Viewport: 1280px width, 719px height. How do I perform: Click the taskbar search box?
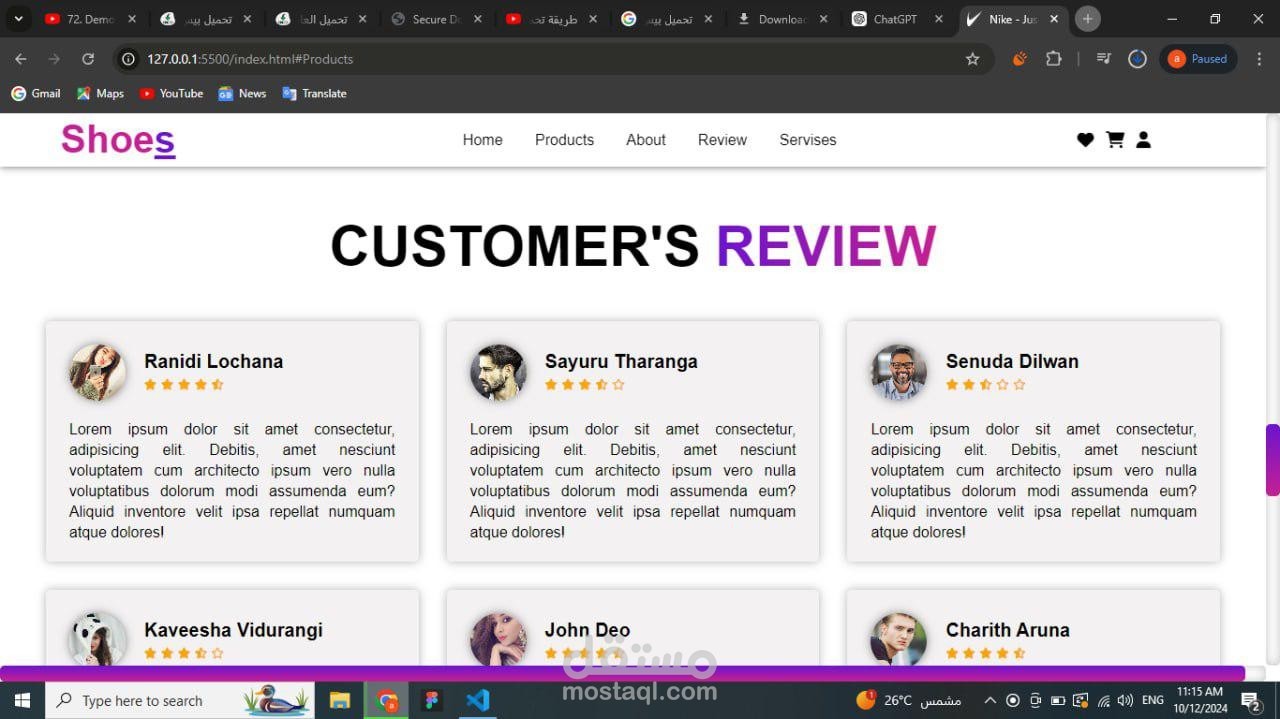[180, 700]
